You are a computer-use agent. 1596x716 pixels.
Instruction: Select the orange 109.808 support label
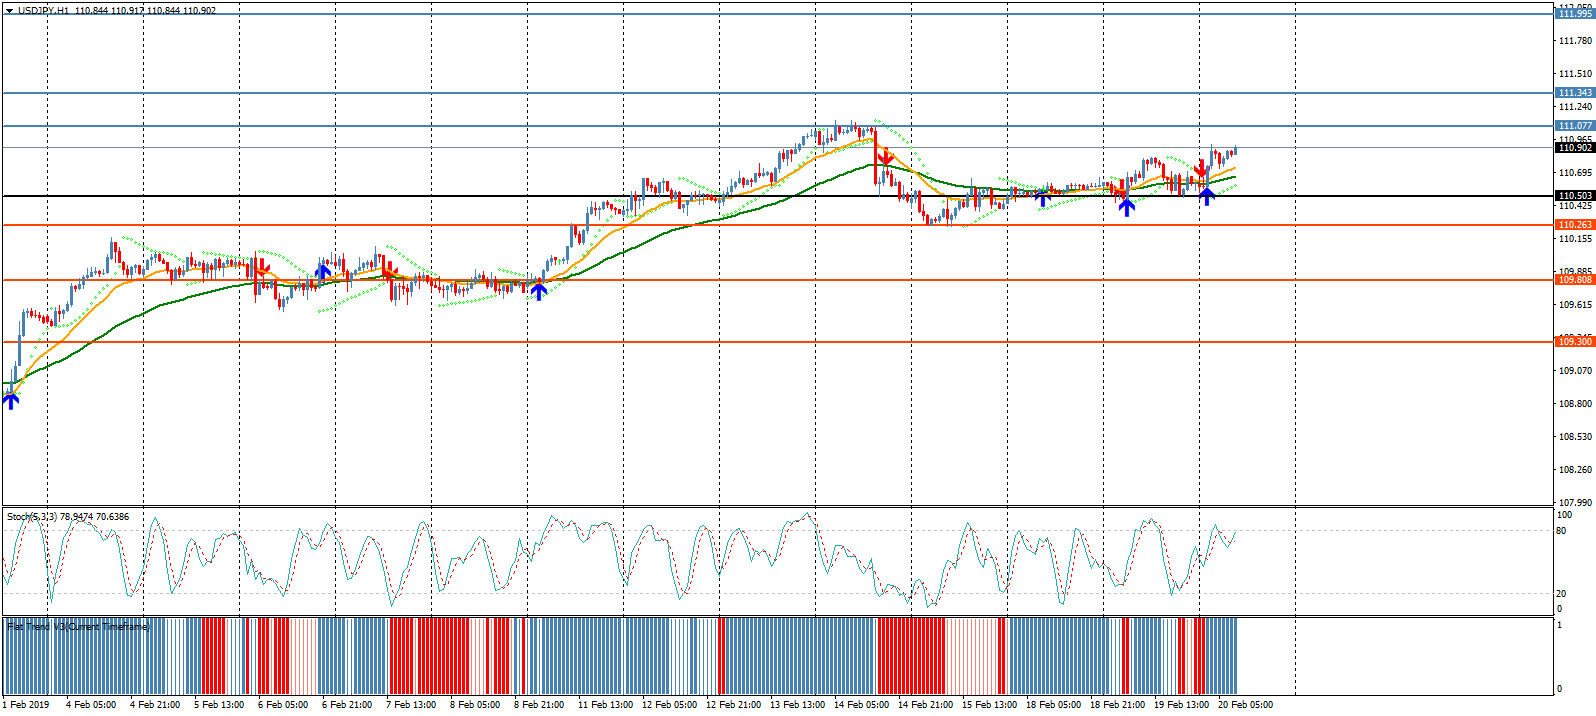pos(1575,280)
